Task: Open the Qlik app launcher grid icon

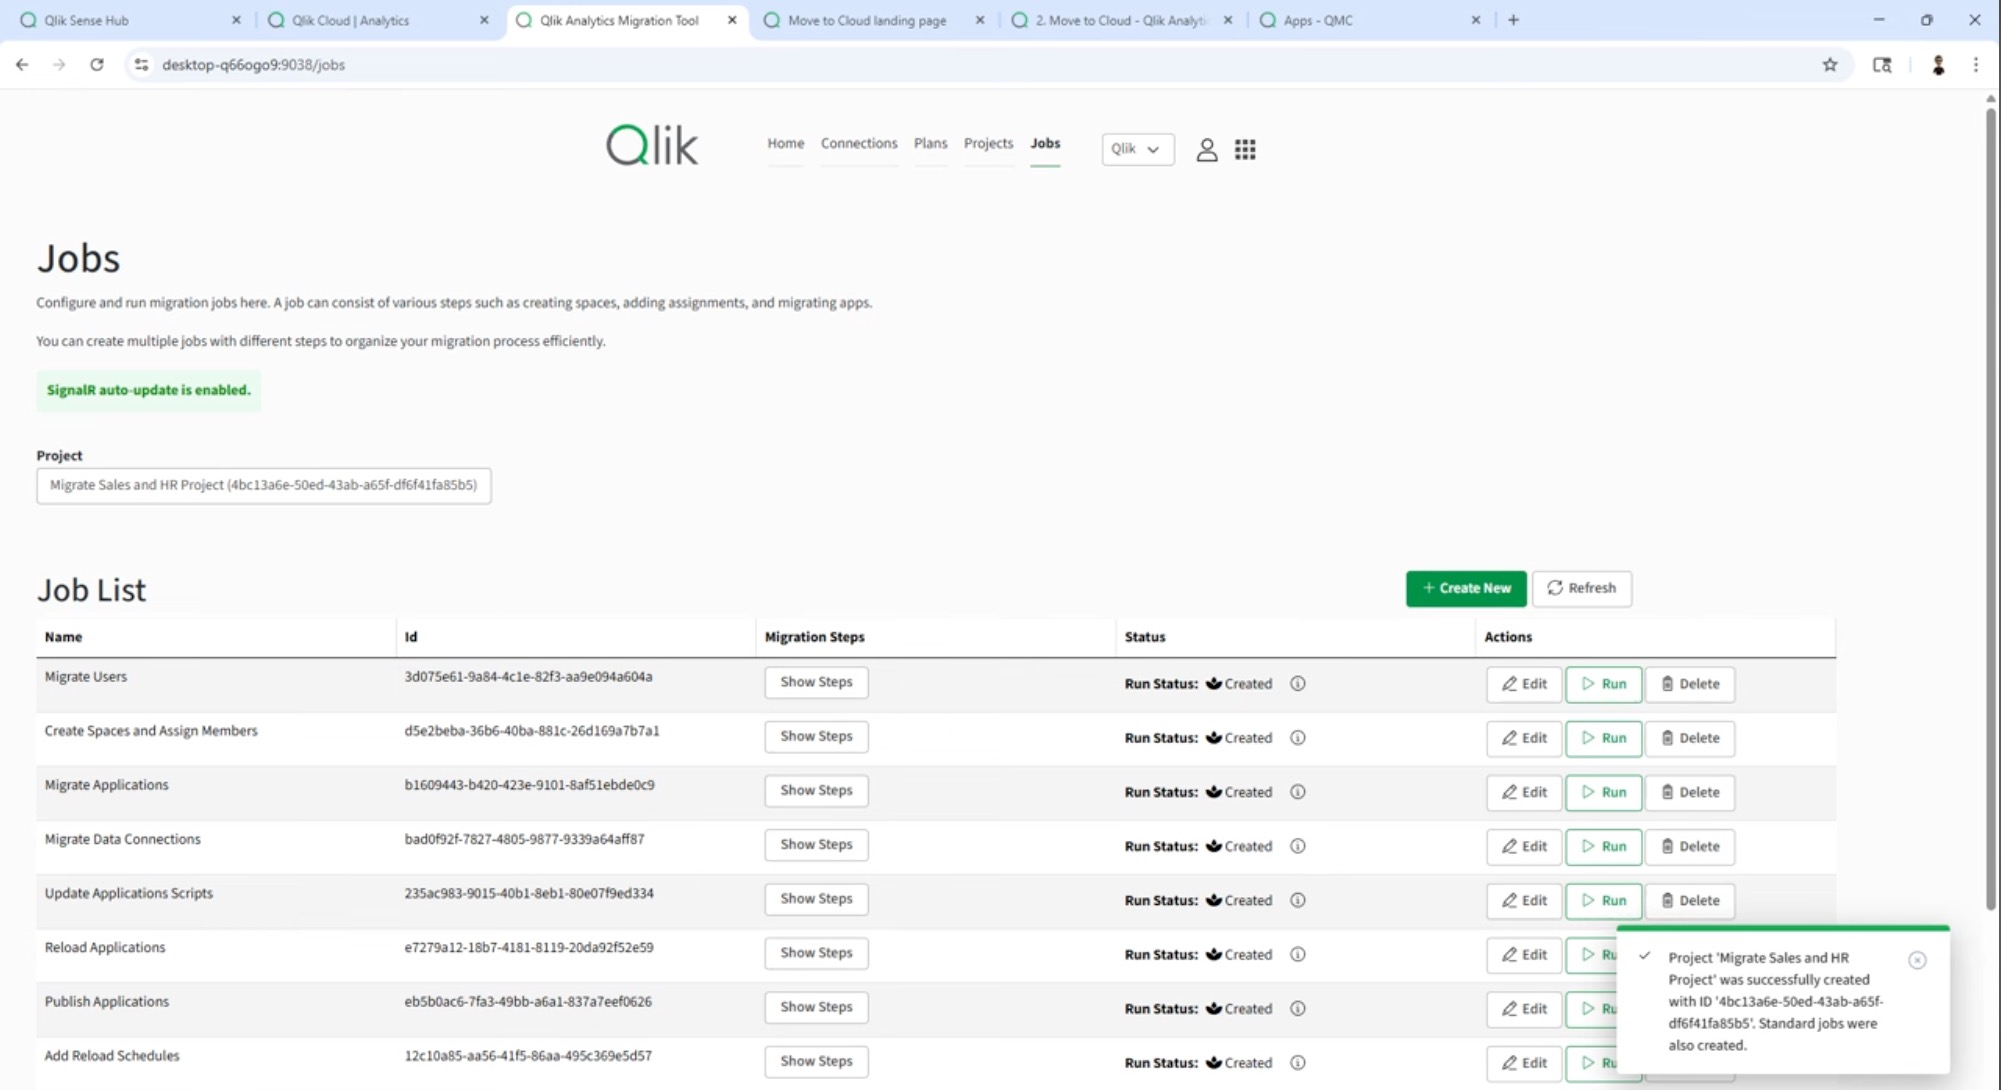Action: (1245, 149)
